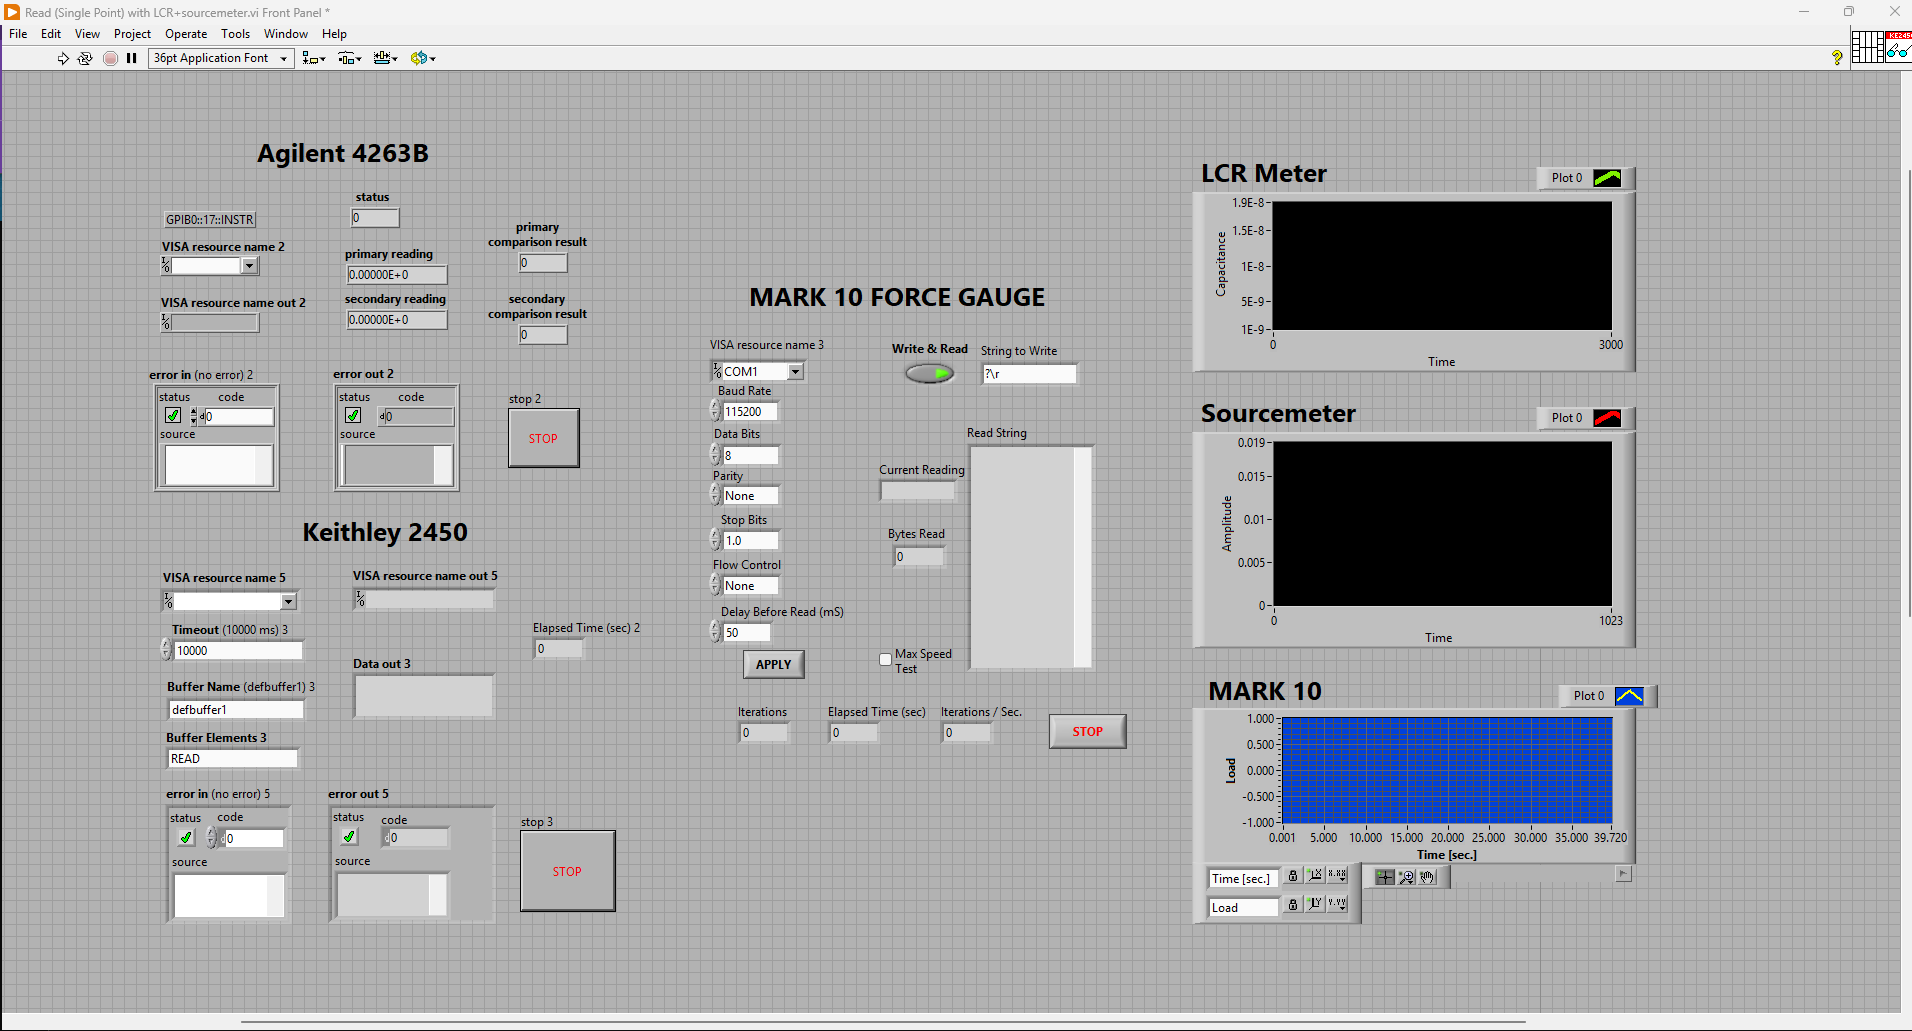Select the graph panning hand tool
This screenshot has height=1031, width=1912.
pos(1427,877)
